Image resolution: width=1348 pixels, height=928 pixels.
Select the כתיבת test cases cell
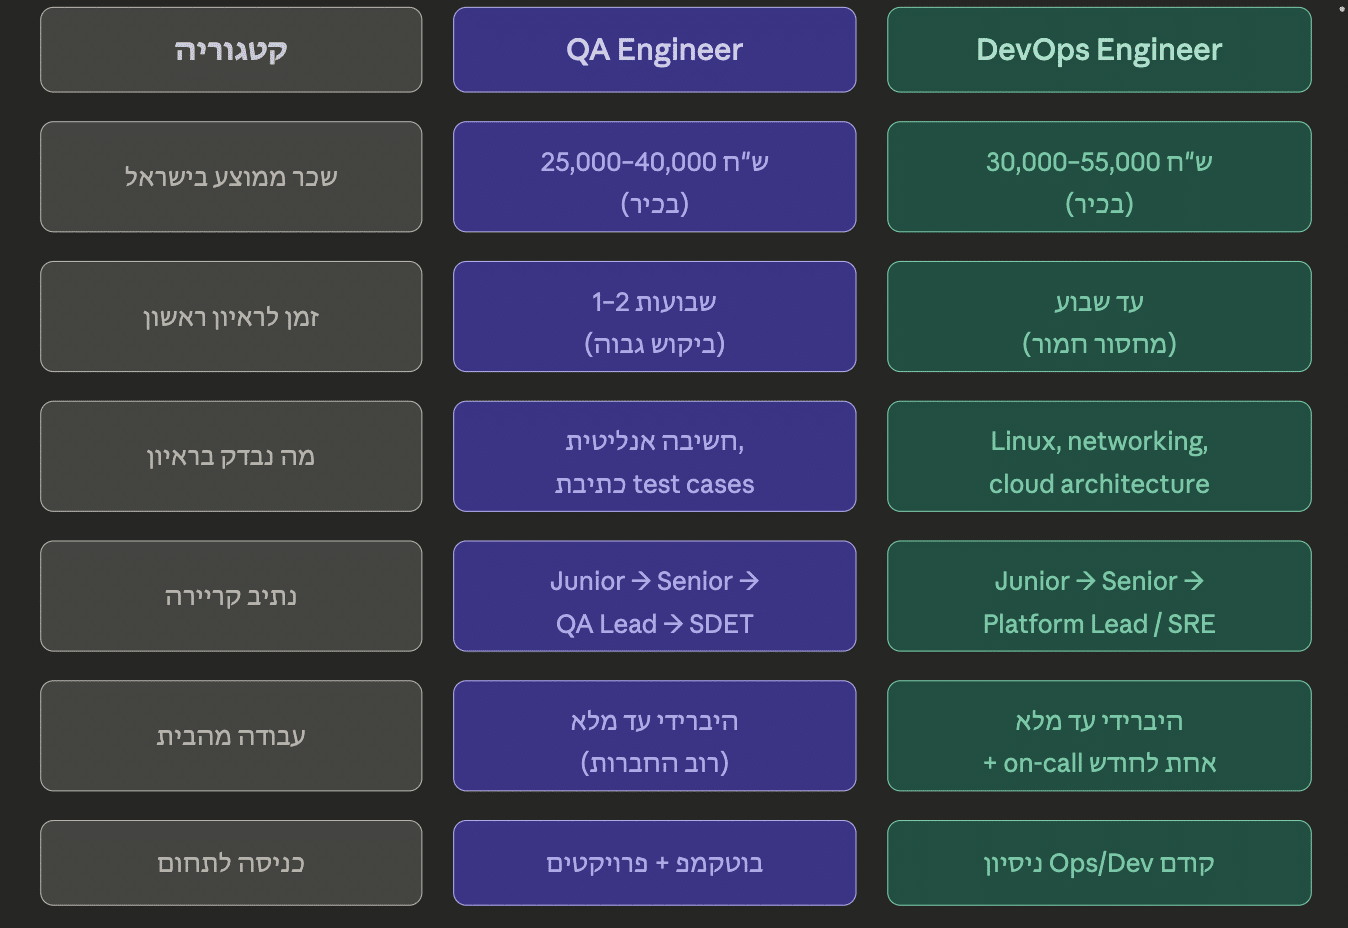coord(654,457)
